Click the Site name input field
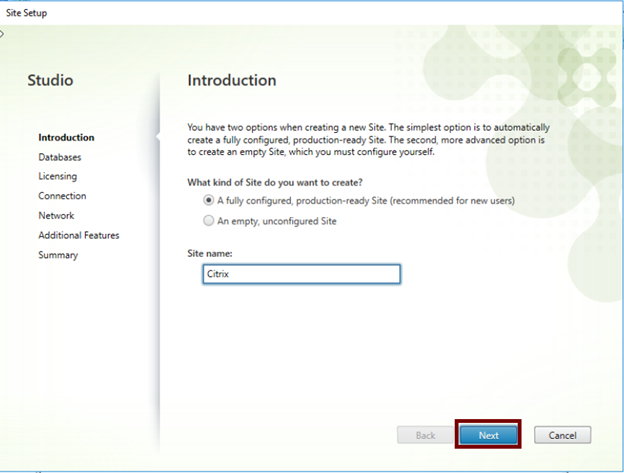The image size is (624, 473). click(301, 274)
